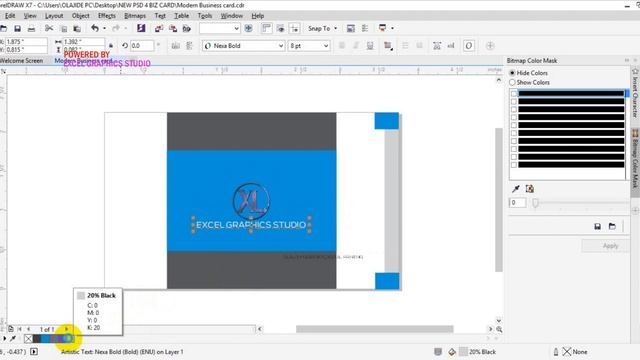Click the Interactive OpenType icon
Viewport: 640px width, 360px height.
pyautogui.click(x=469, y=46)
